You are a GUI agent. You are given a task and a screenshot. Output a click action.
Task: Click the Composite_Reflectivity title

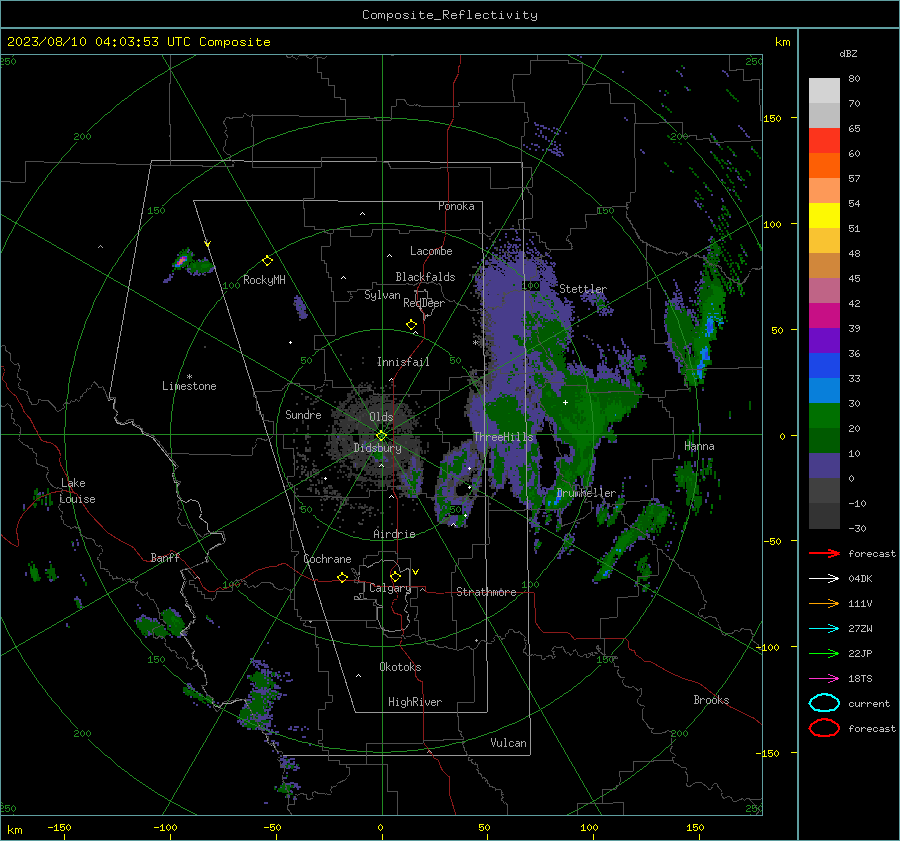pyautogui.click(x=450, y=15)
